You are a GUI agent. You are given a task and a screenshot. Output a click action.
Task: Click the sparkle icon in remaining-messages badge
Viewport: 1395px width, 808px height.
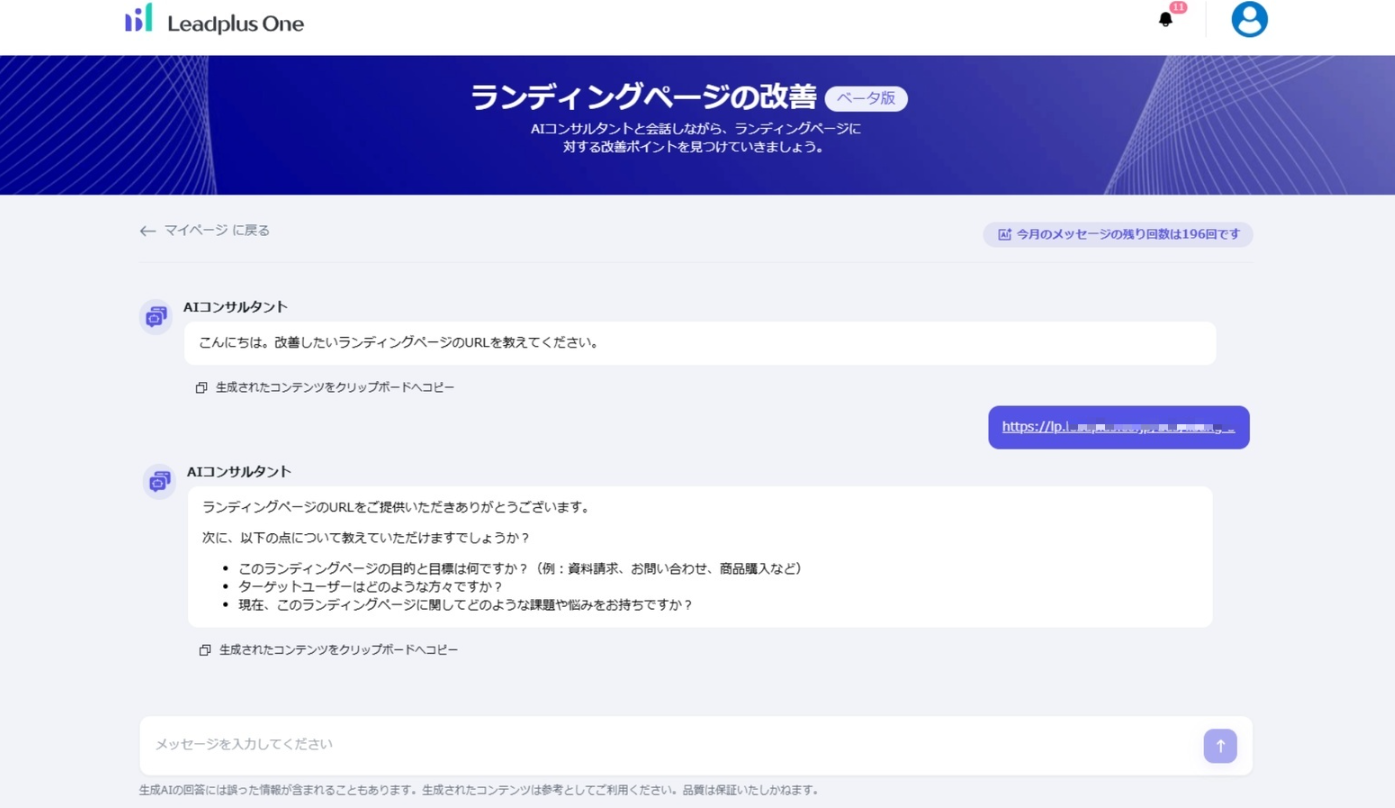[x=1004, y=235]
